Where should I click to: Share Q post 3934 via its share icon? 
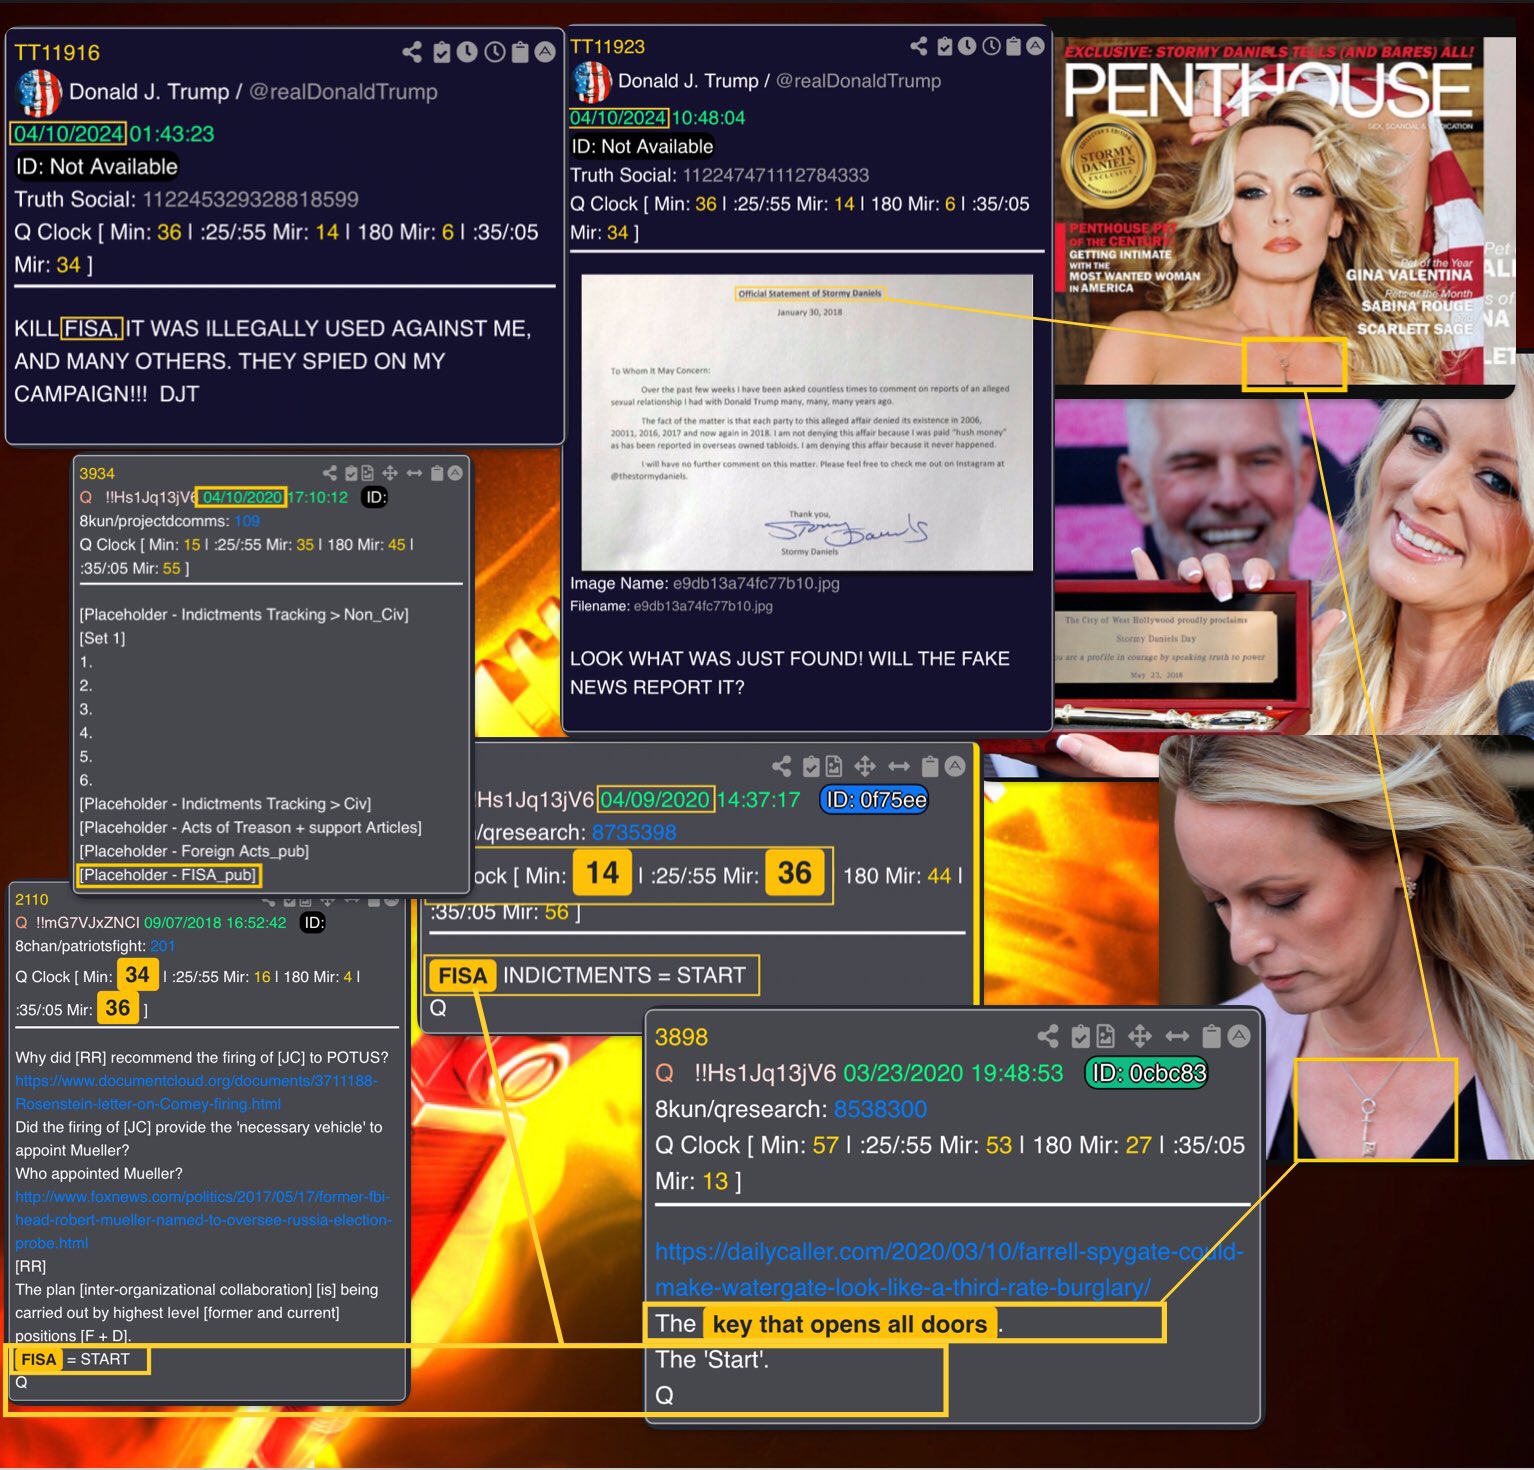point(330,473)
